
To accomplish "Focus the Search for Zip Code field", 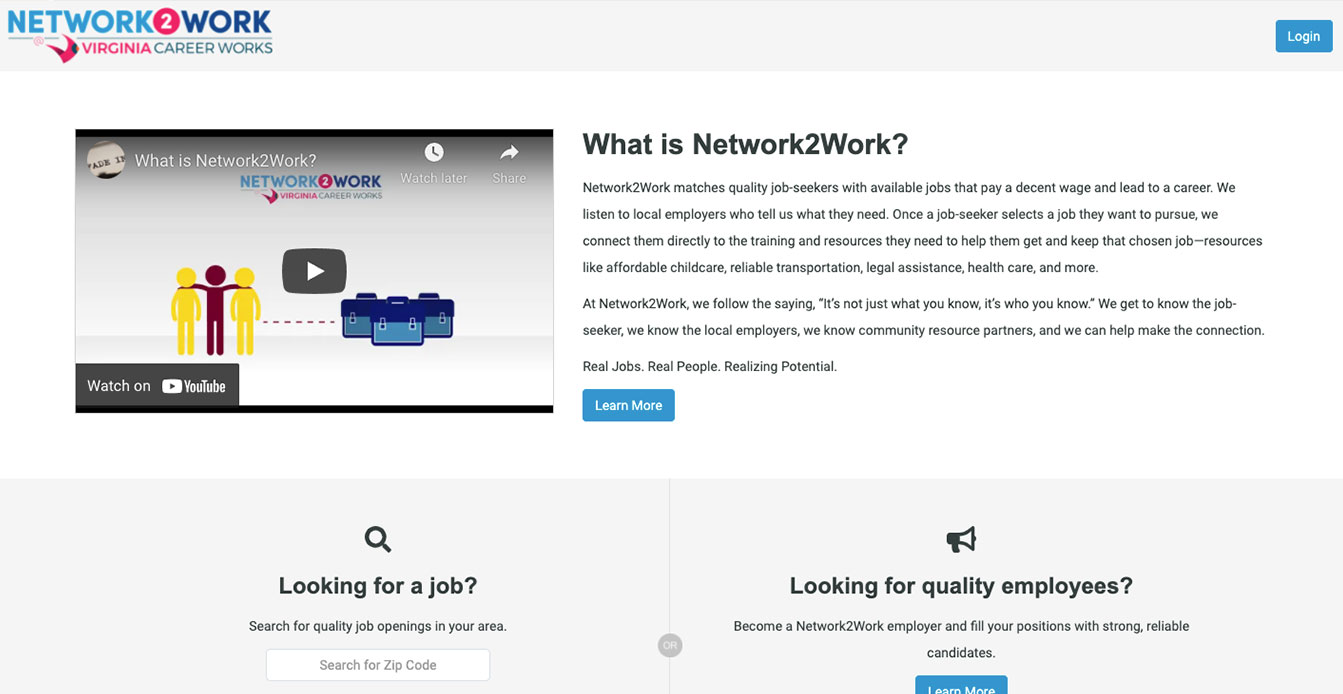I will click(378, 665).
